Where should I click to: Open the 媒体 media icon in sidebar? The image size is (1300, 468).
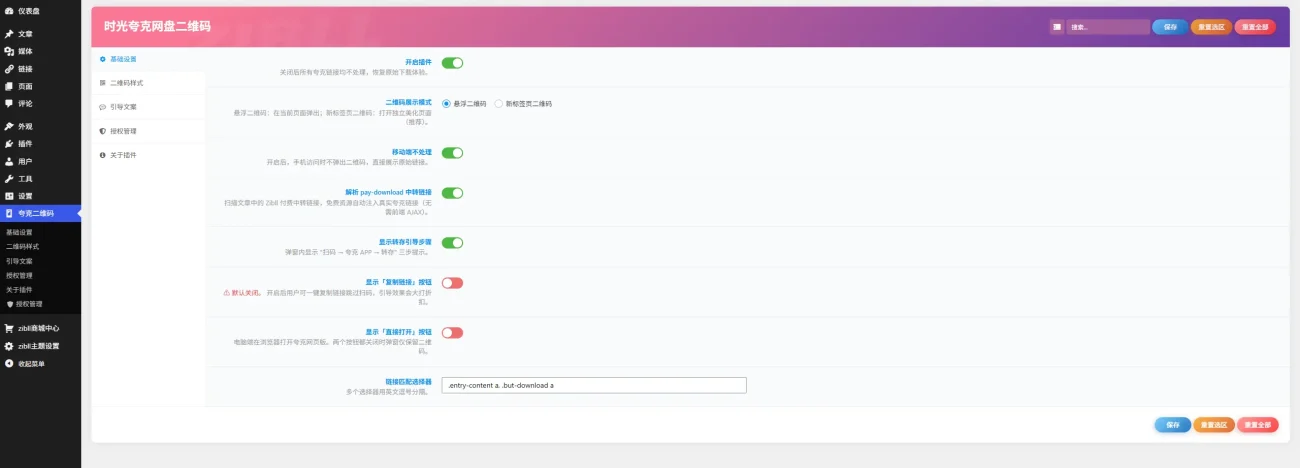9,51
